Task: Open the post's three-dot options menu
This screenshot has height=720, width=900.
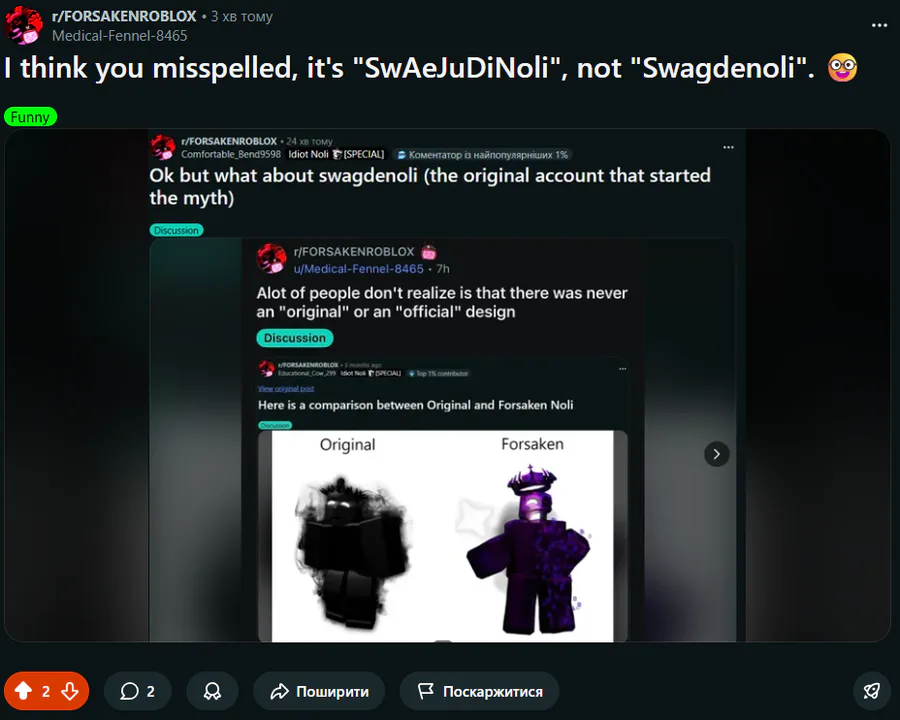Action: pyautogui.click(x=879, y=25)
